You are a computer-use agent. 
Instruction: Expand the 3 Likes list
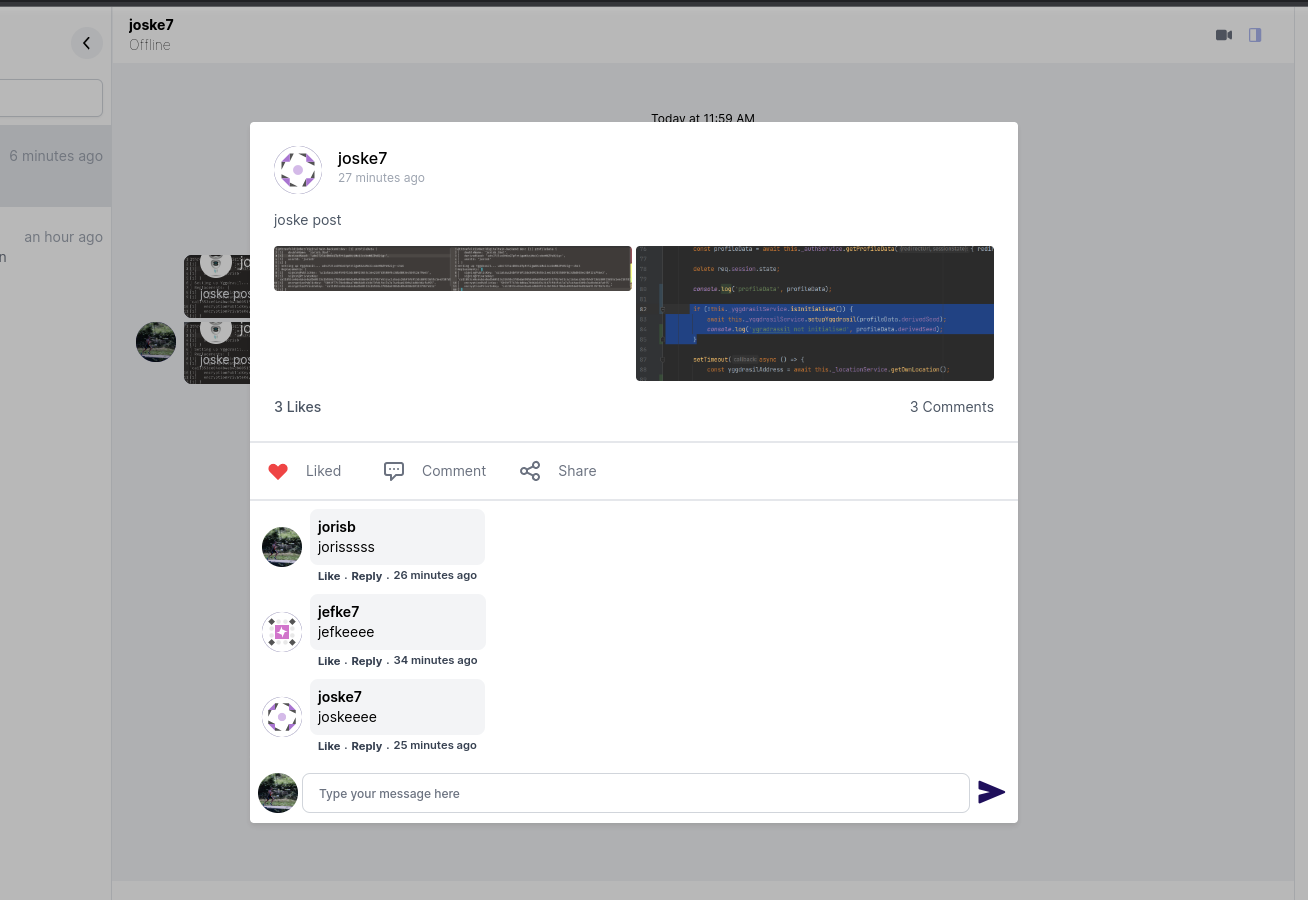point(297,406)
